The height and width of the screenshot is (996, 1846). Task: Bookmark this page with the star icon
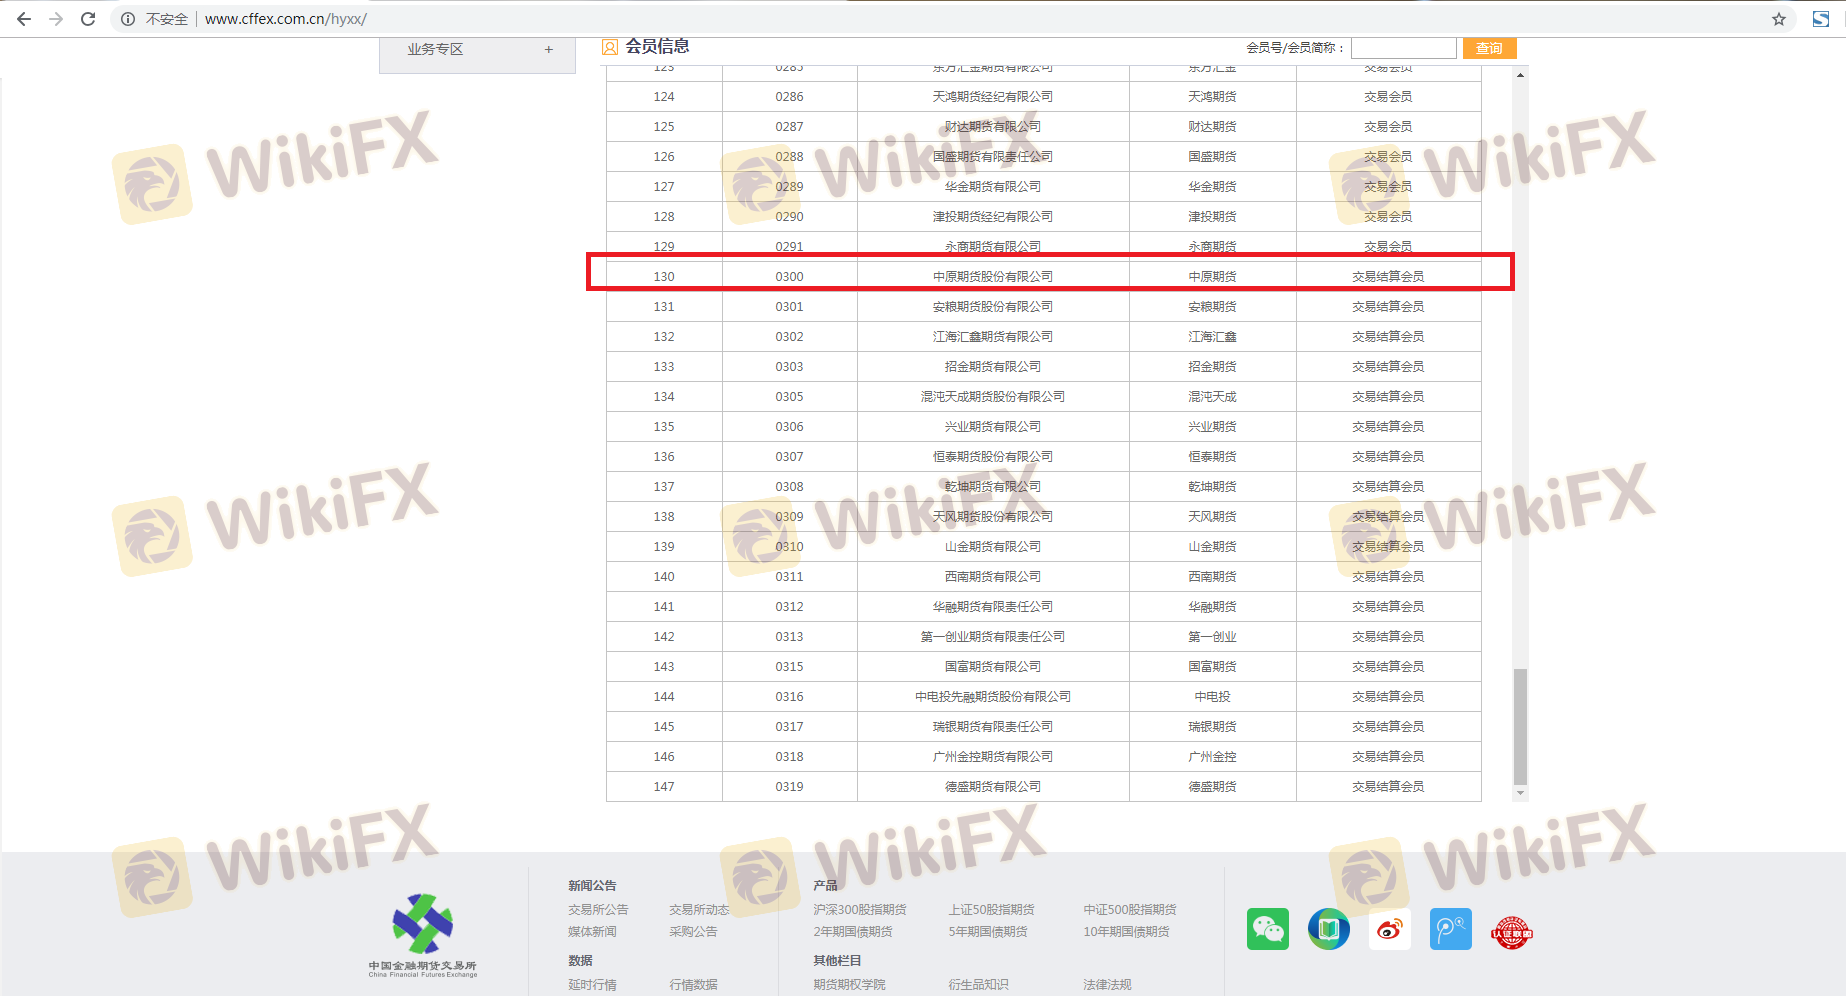[1778, 19]
